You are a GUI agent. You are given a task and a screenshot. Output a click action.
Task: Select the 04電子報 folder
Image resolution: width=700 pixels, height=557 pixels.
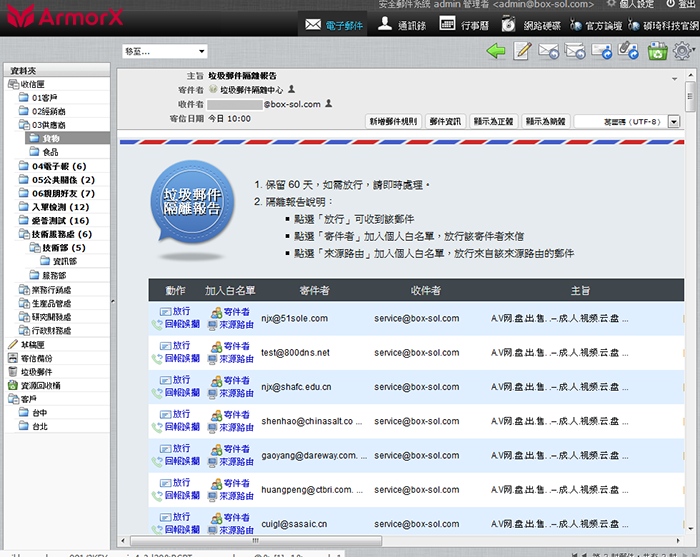pyautogui.click(x=58, y=166)
